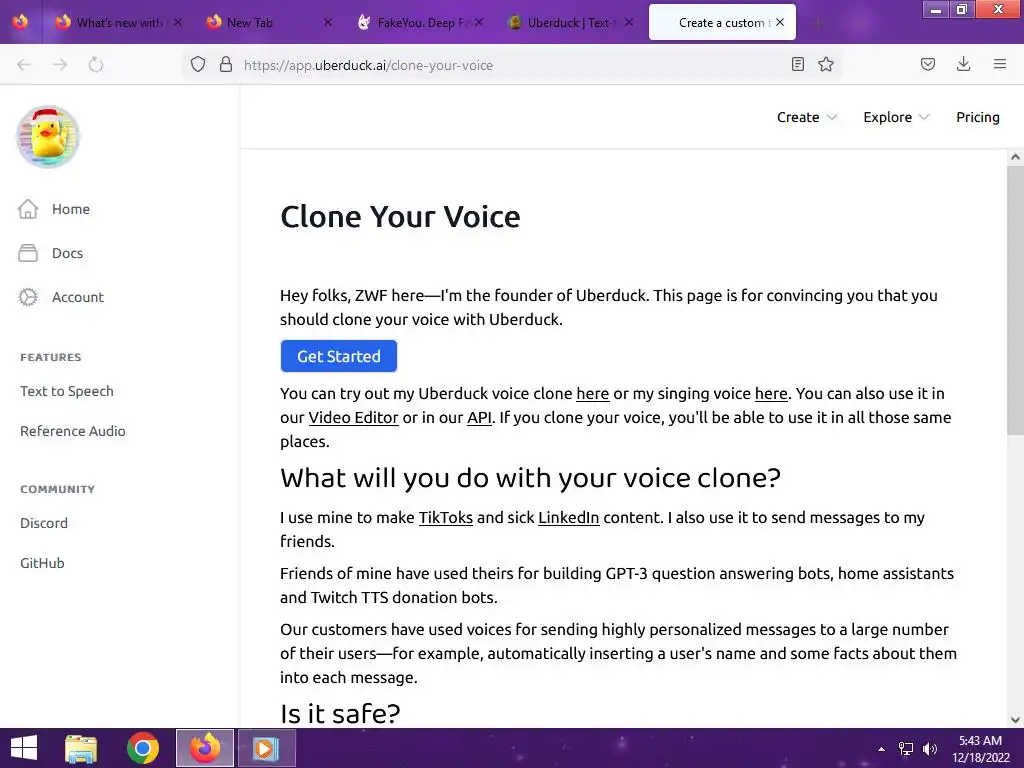The image size is (1024, 768).
Task: Open File Explorer from the taskbar
Action: click(81, 748)
